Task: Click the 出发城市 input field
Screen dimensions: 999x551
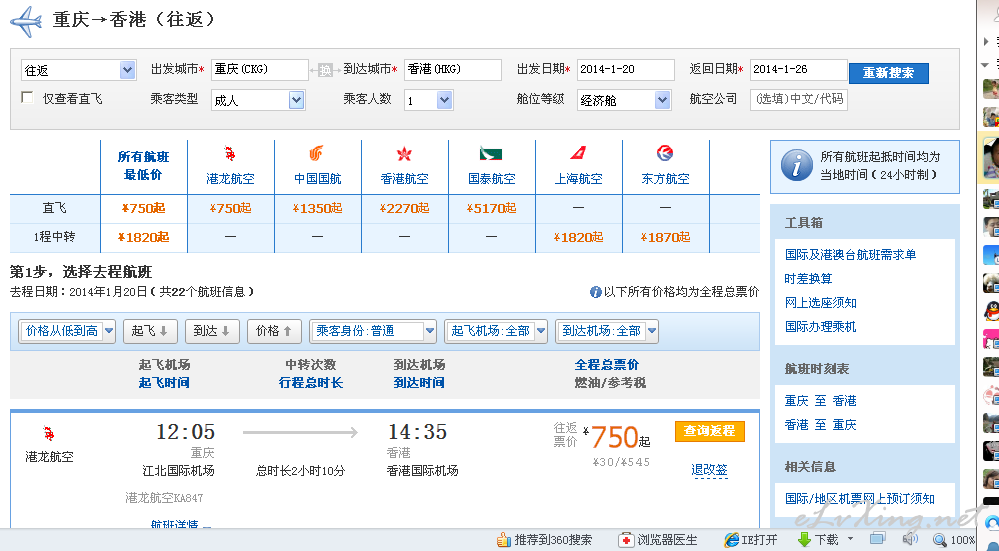Action: (260, 69)
